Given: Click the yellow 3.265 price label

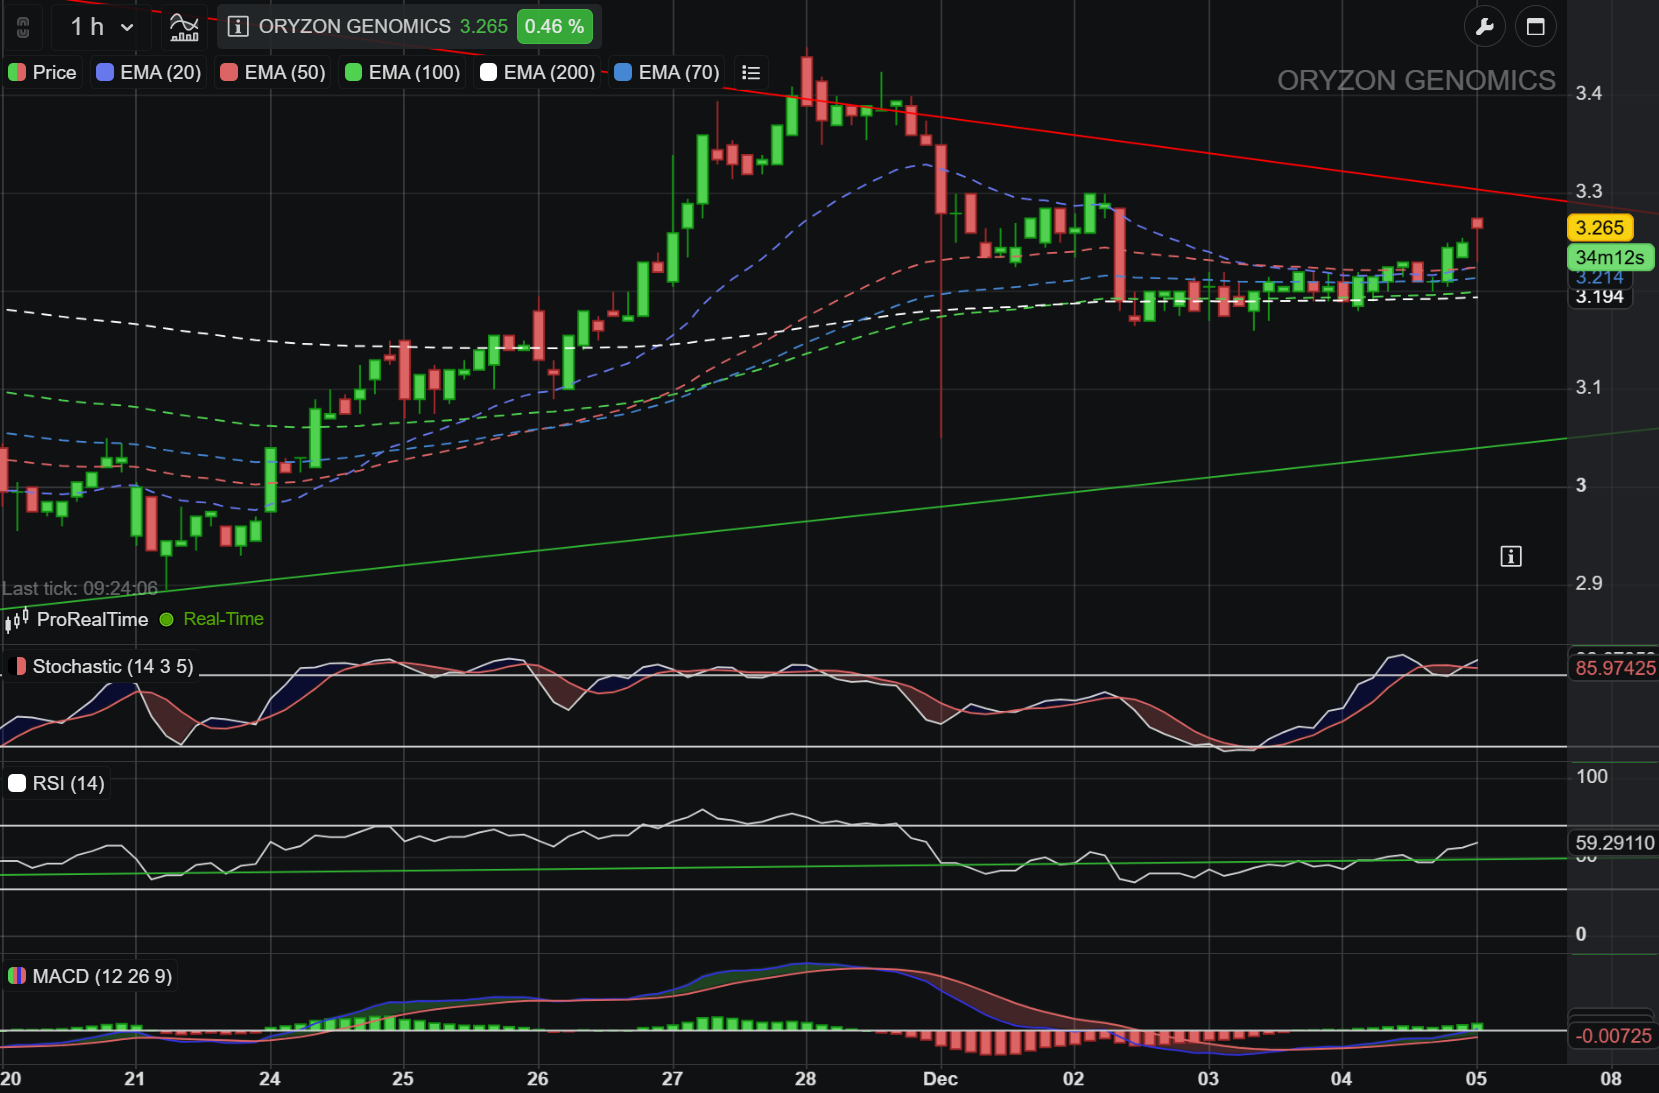Looking at the screenshot, I should coord(1600,228).
